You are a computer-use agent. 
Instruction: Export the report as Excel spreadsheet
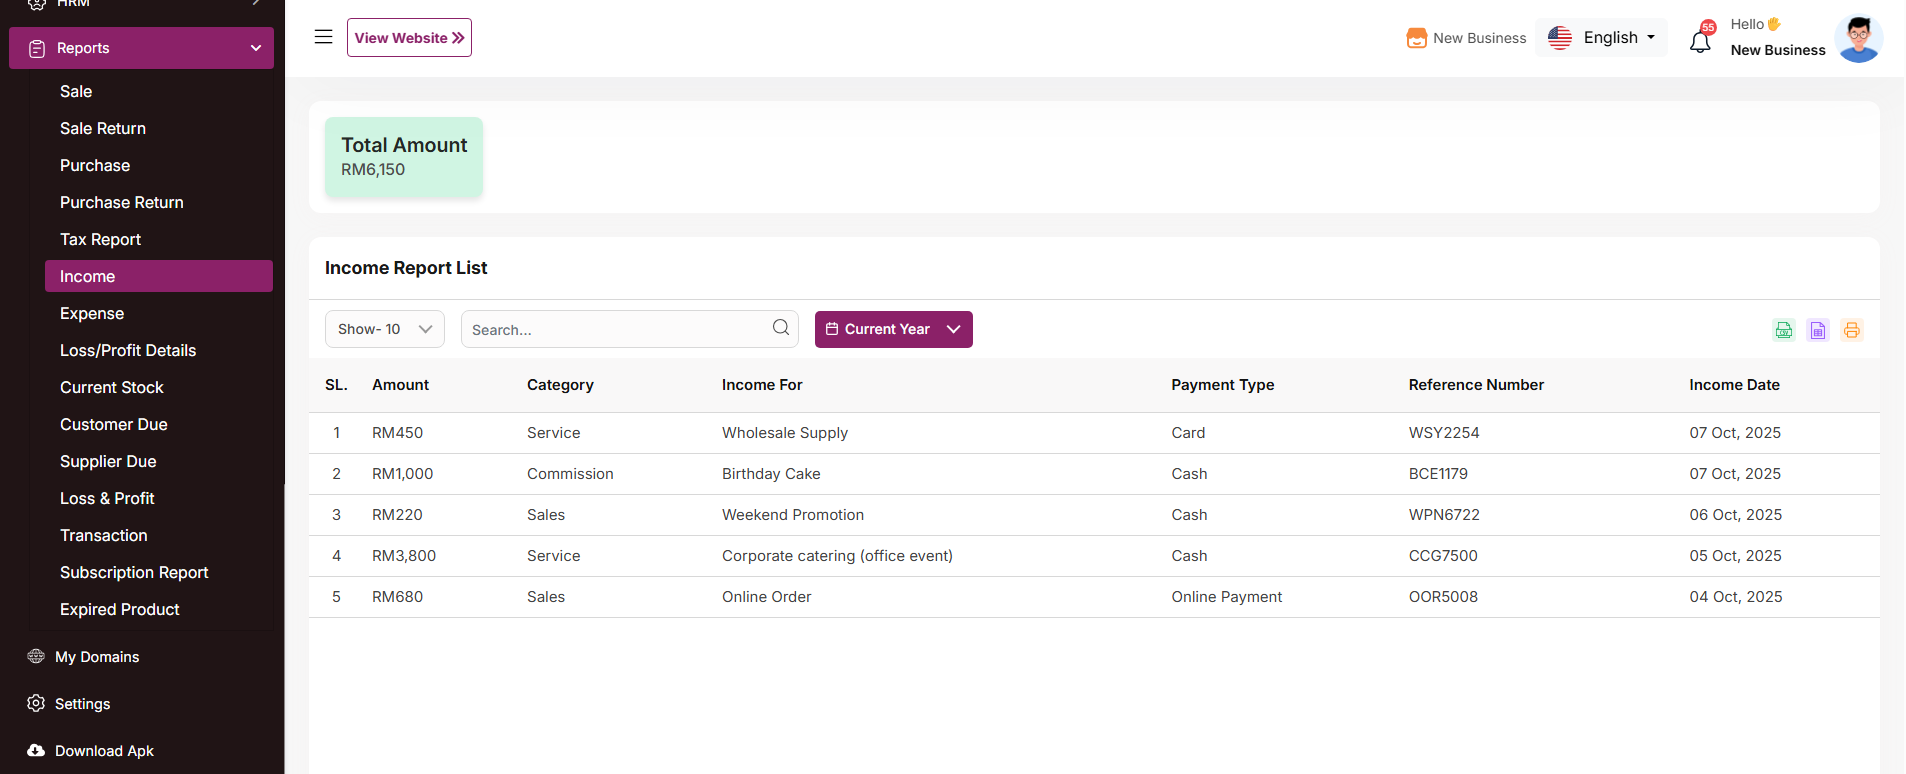tap(1817, 330)
